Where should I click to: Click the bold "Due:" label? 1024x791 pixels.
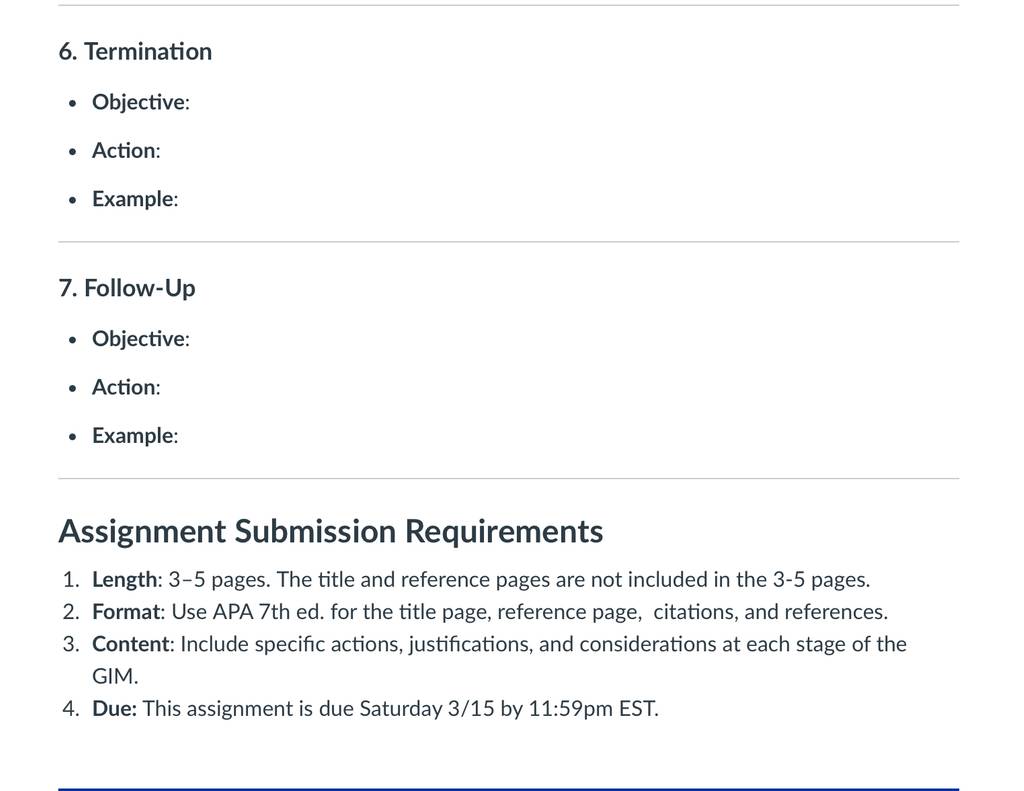coord(114,709)
